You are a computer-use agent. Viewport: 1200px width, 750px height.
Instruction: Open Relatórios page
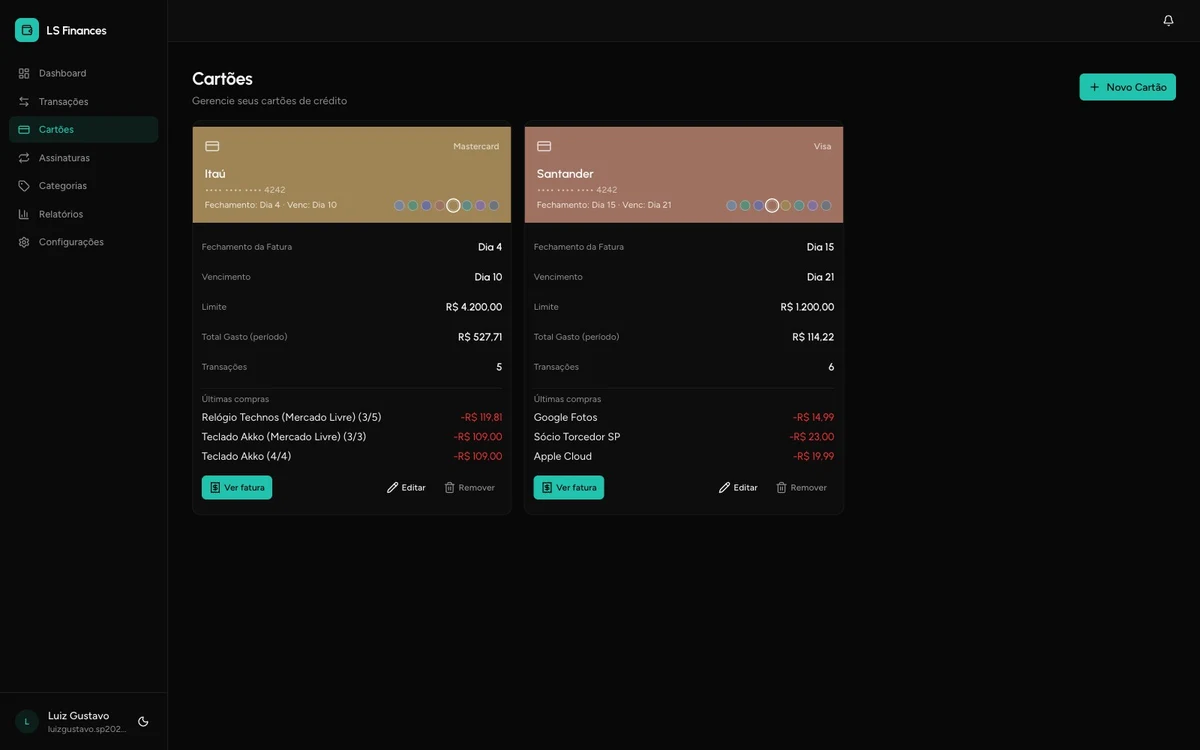(84, 214)
